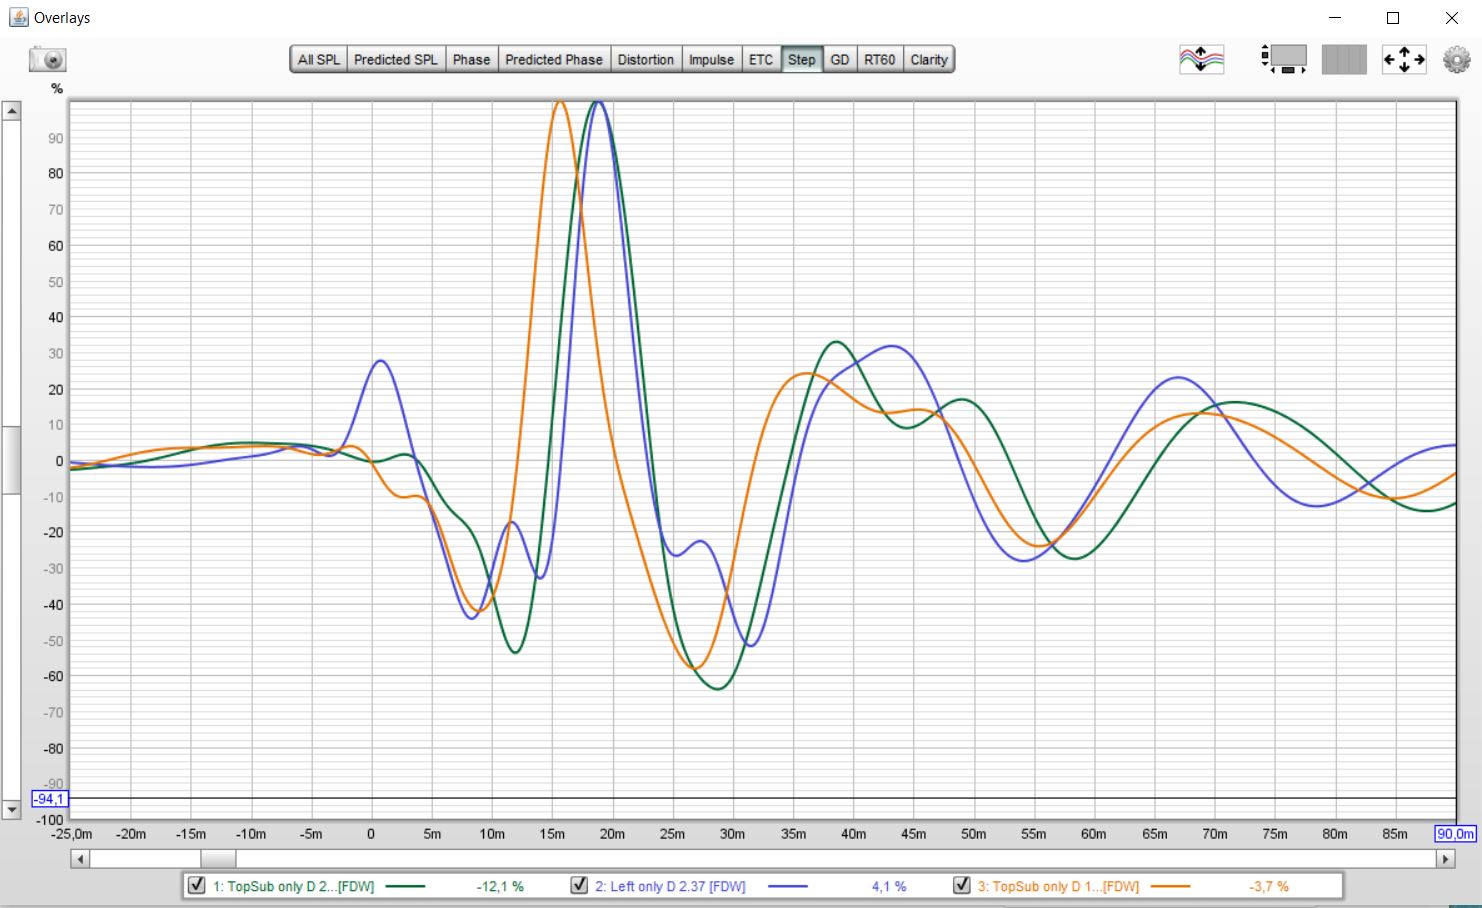Click the 90,0m time axis value box
This screenshot has height=908, width=1482.
pyautogui.click(x=1455, y=834)
